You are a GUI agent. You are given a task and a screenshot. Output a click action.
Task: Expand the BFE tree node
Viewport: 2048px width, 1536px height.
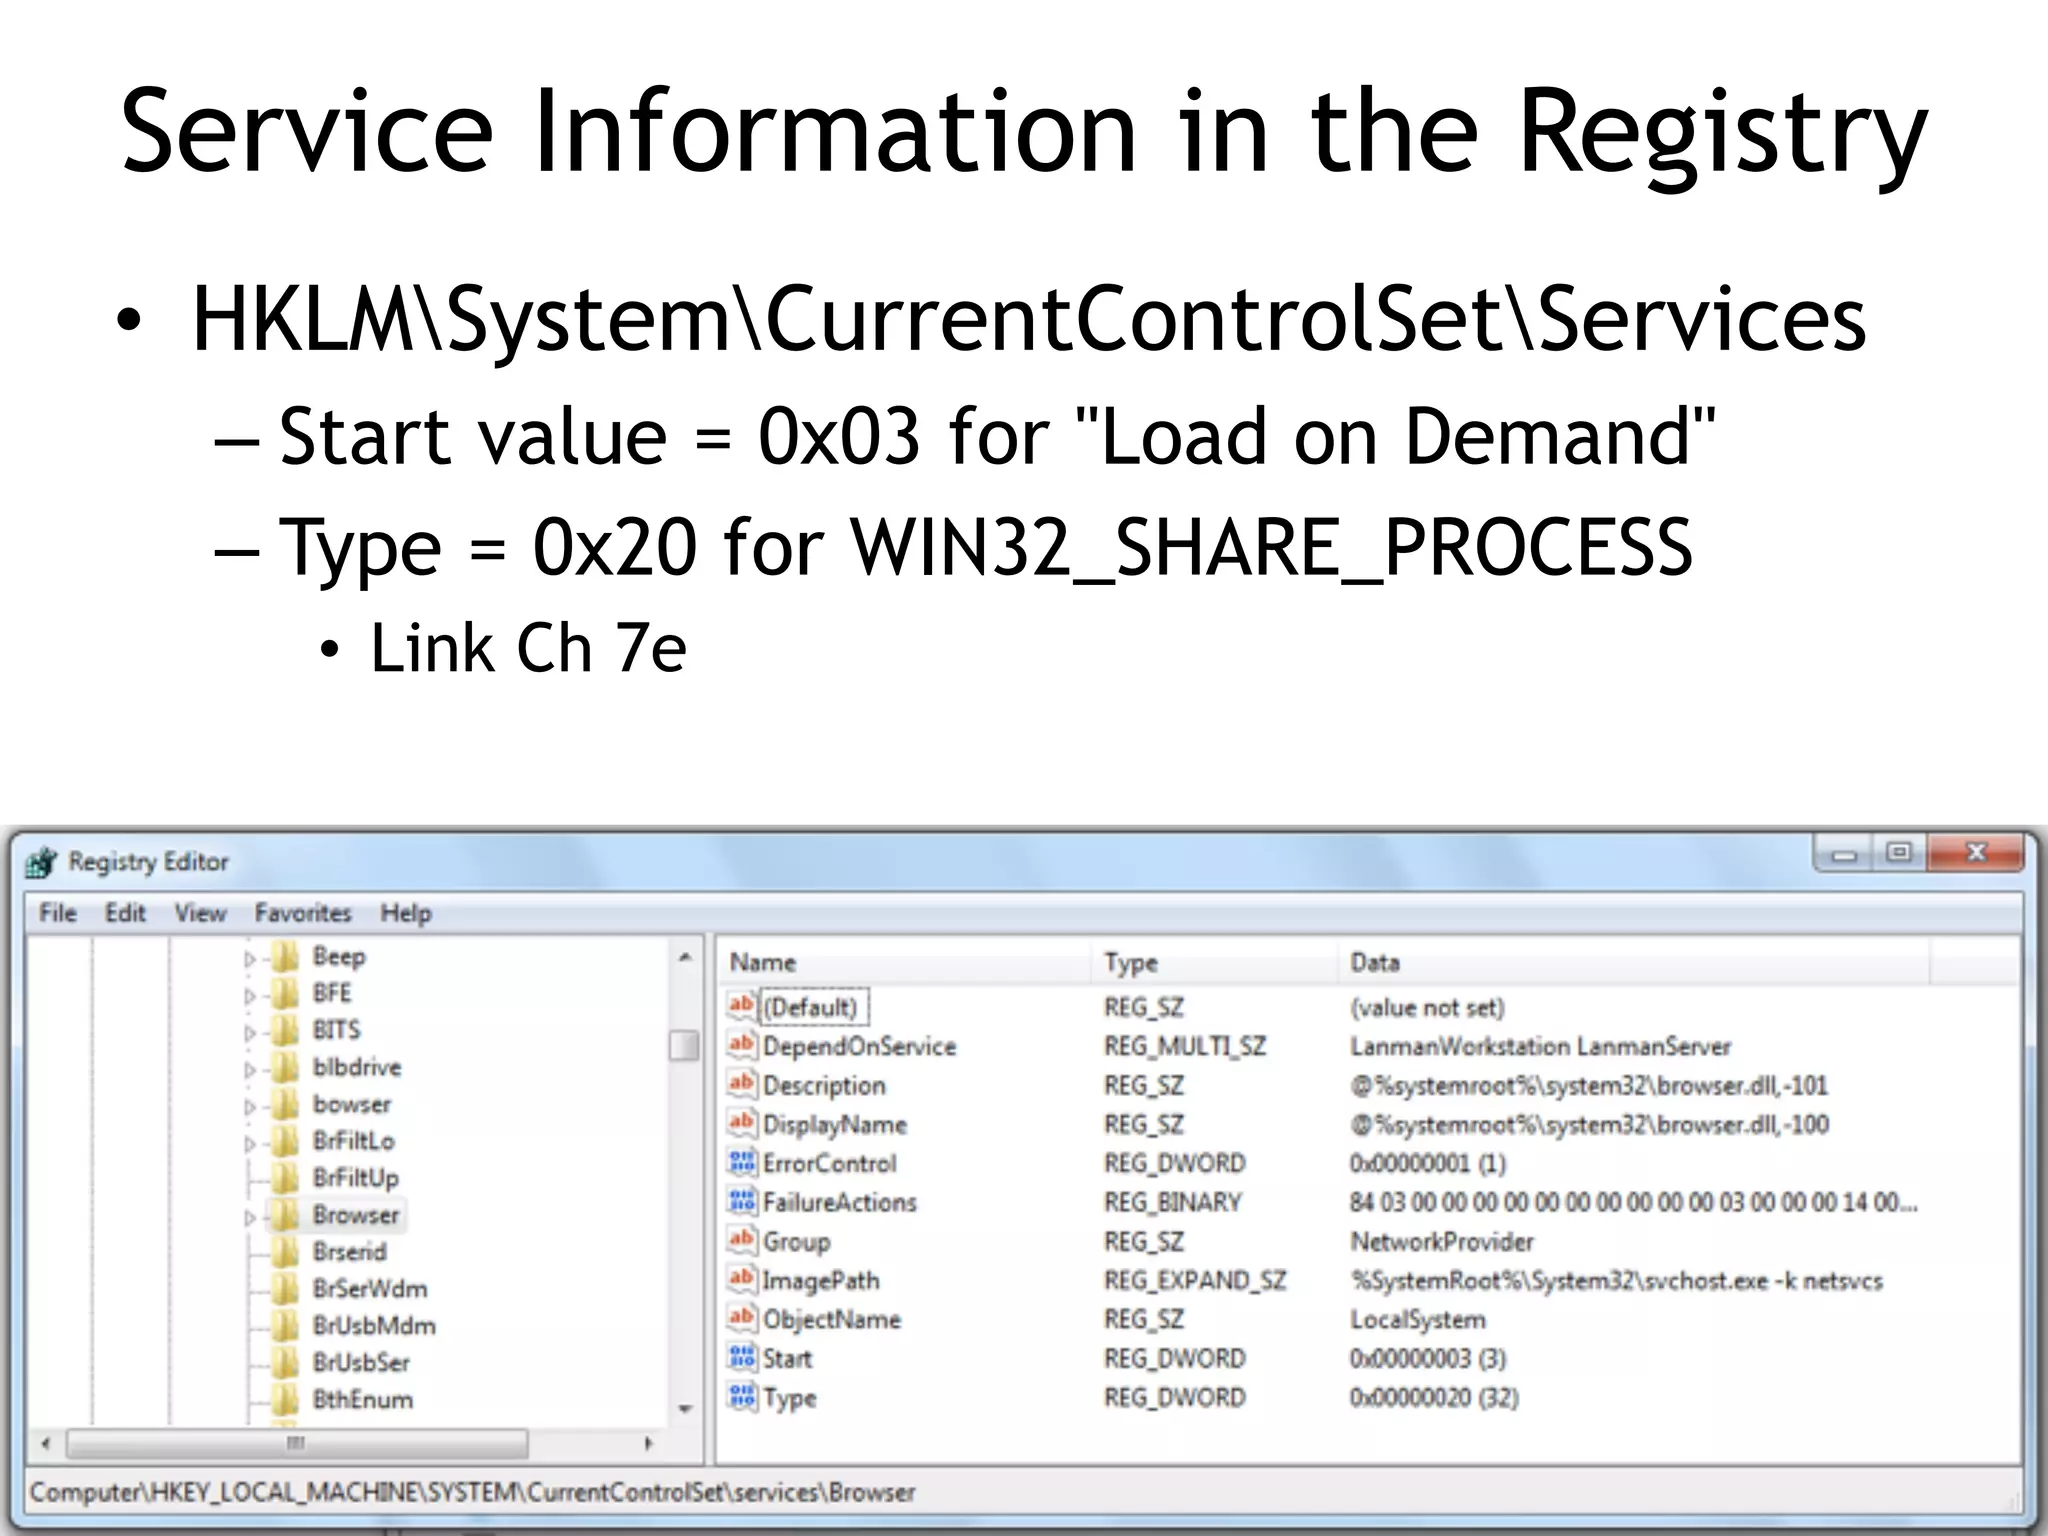(250, 996)
